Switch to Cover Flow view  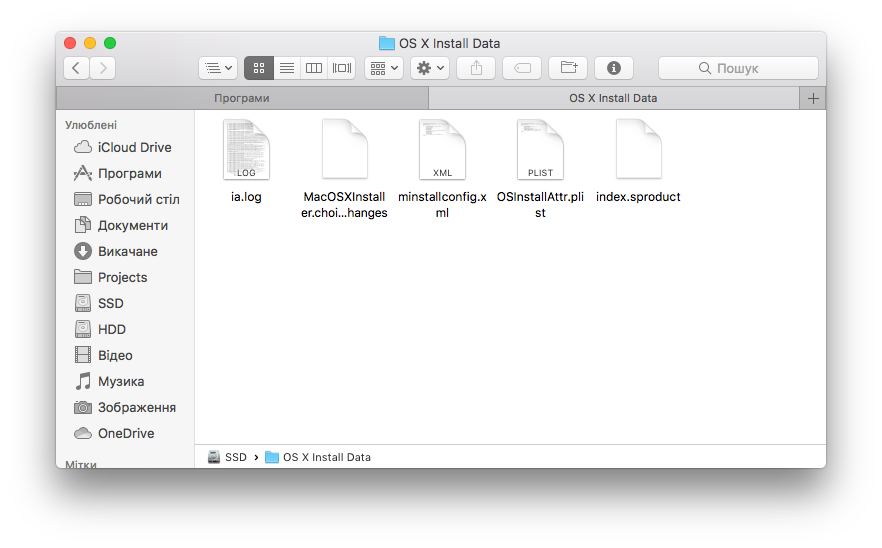pos(341,68)
